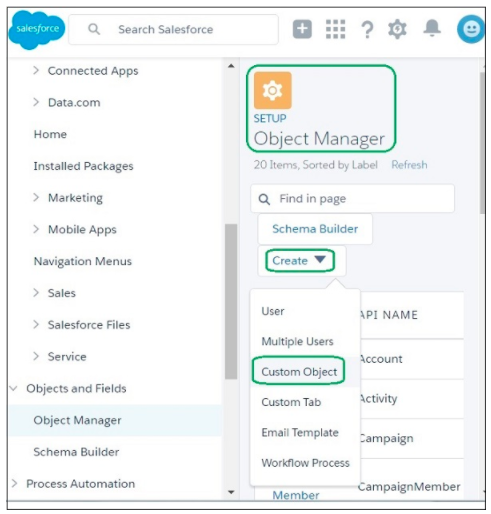Click the Refresh link
Image resolution: width=491 pixels, height=514 pixels.
409,165
